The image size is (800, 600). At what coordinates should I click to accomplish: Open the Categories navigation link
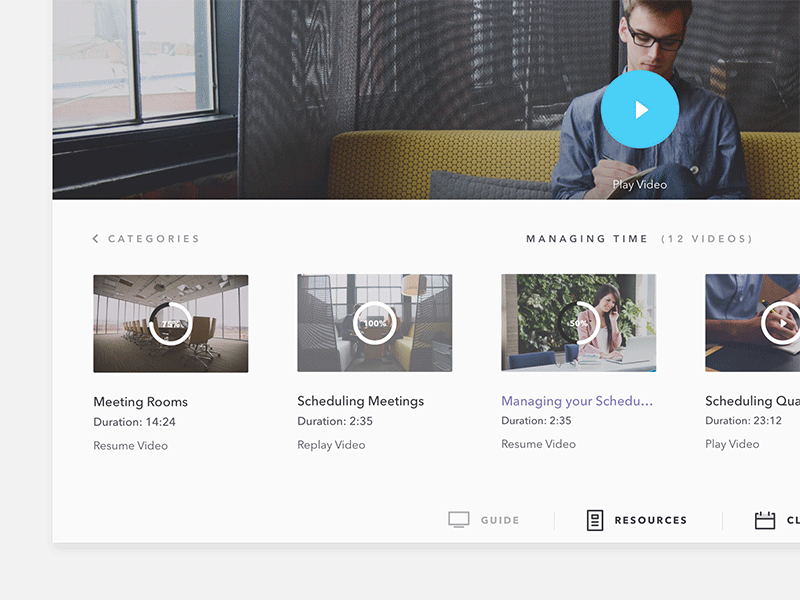pyautogui.click(x=154, y=238)
